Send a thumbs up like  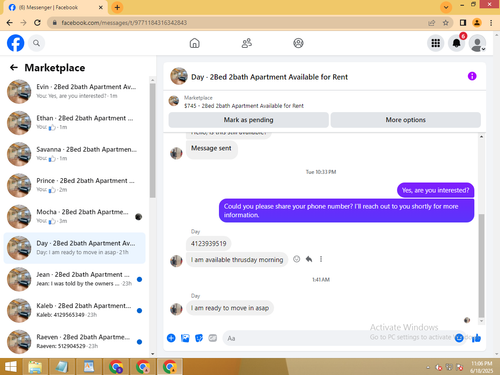tap(476, 338)
